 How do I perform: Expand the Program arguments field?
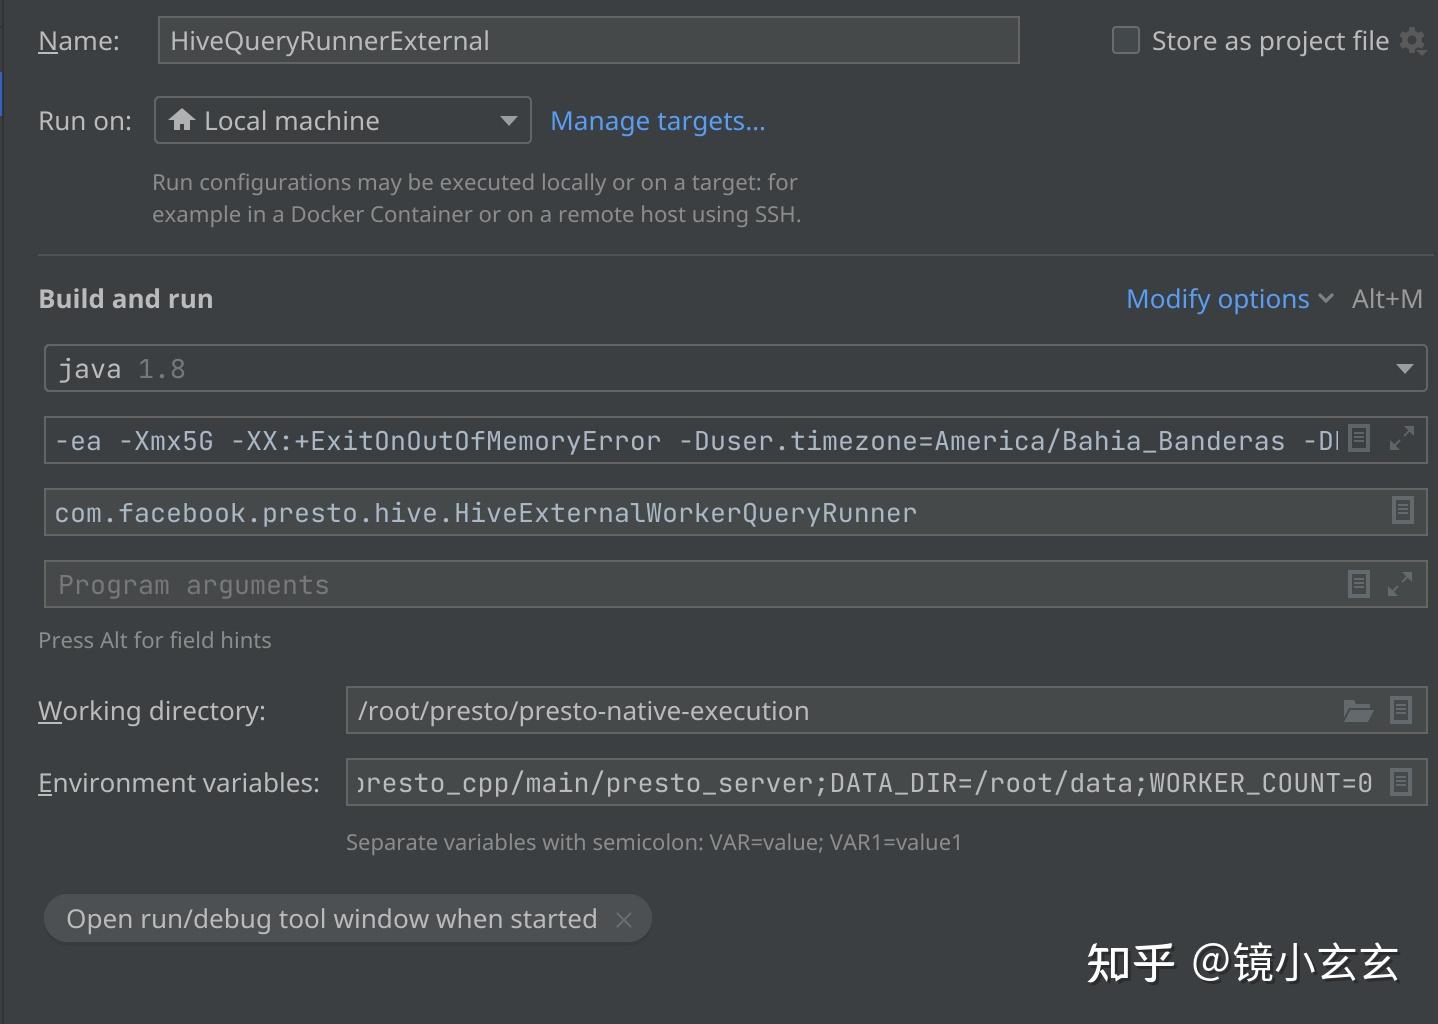1400,584
